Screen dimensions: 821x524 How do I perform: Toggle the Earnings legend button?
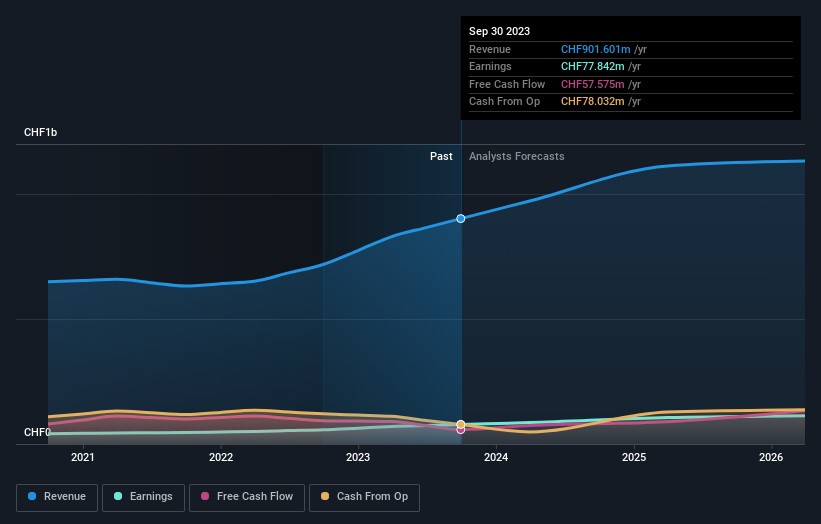point(143,497)
